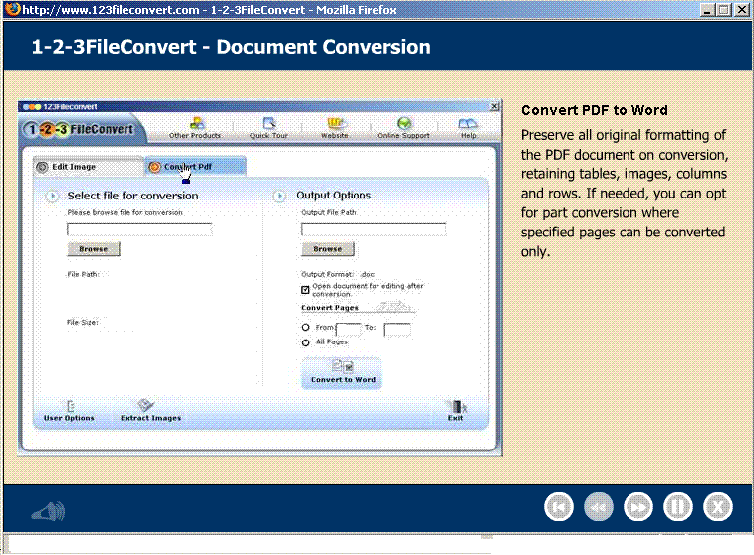
Task: Browse for the file to convert
Action: point(94,249)
